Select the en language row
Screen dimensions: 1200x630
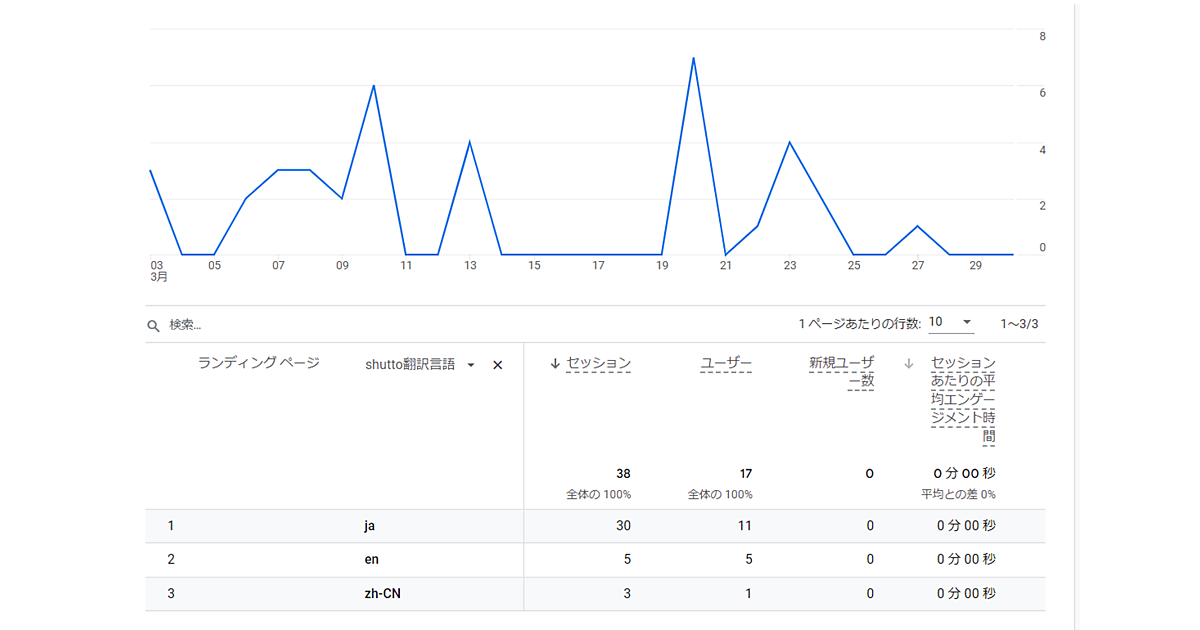pos(372,560)
